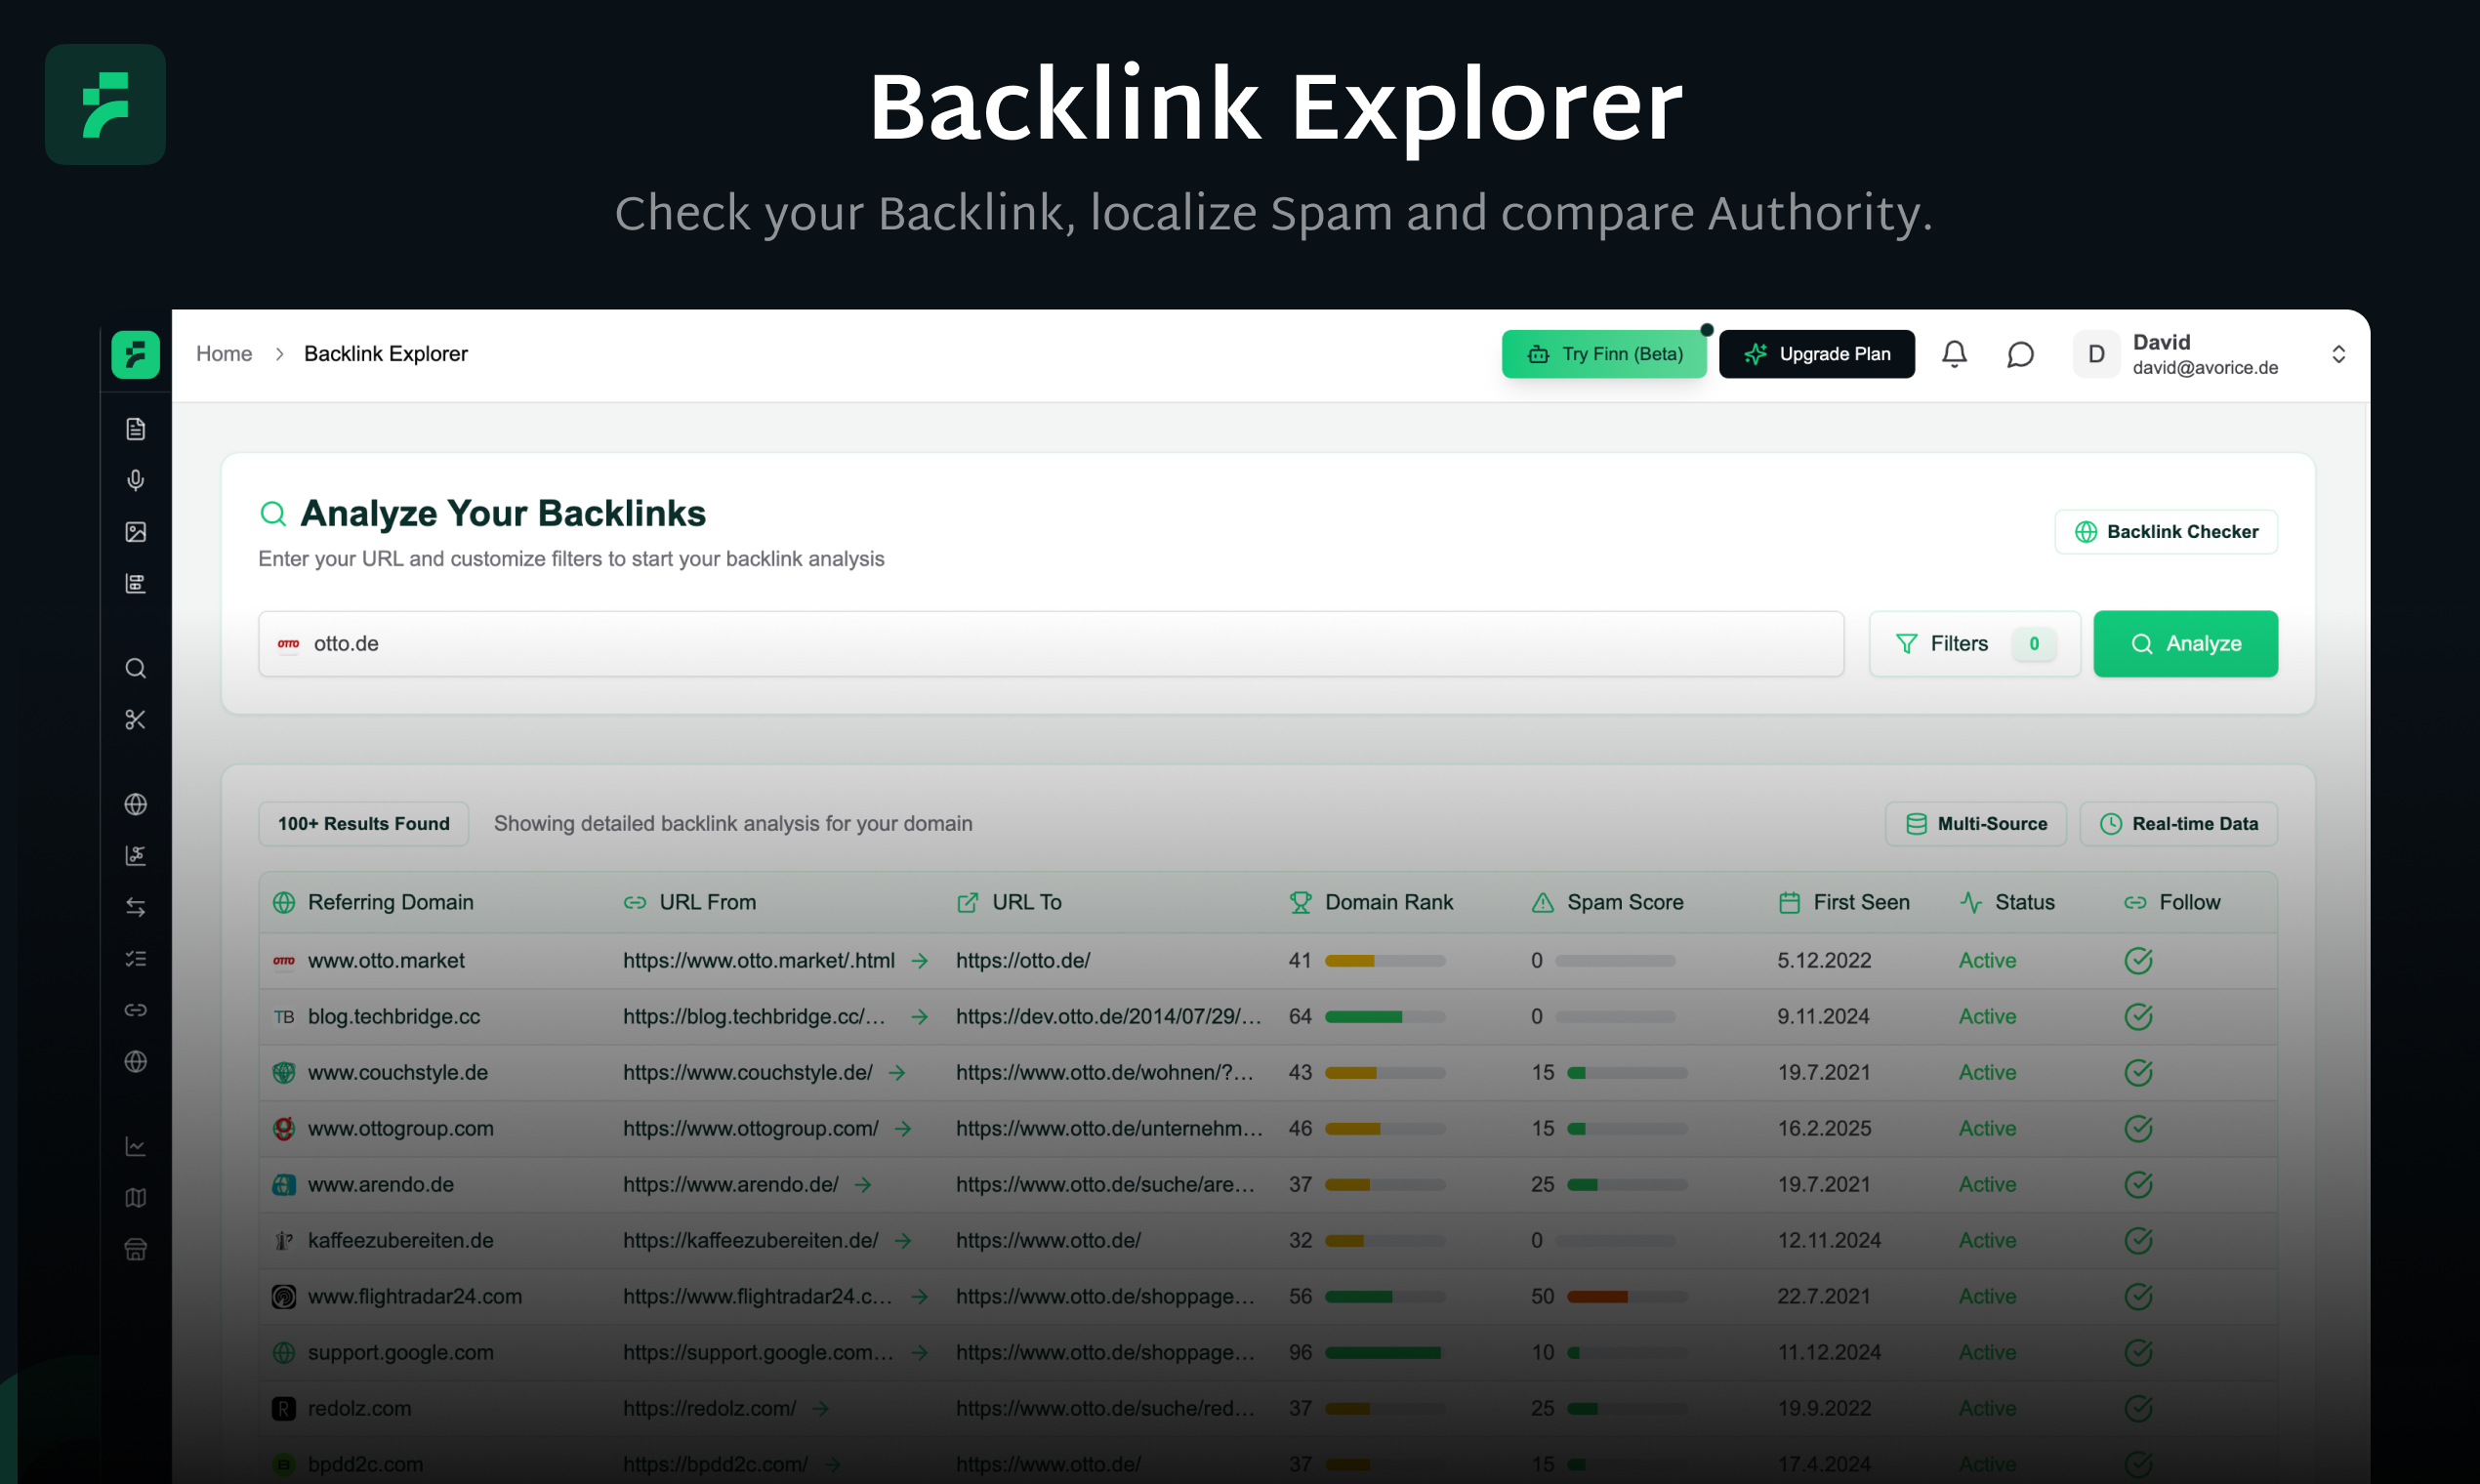This screenshot has width=2480, height=1484.
Task: Click redolz.com referring domain
Action: (x=359, y=1409)
